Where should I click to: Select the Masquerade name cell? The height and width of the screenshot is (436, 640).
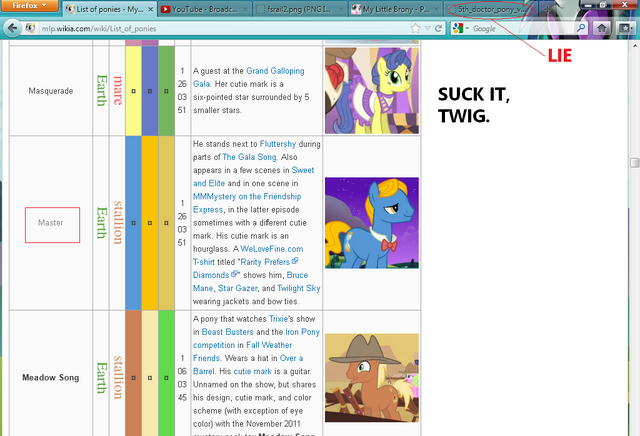click(x=51, y=91)
